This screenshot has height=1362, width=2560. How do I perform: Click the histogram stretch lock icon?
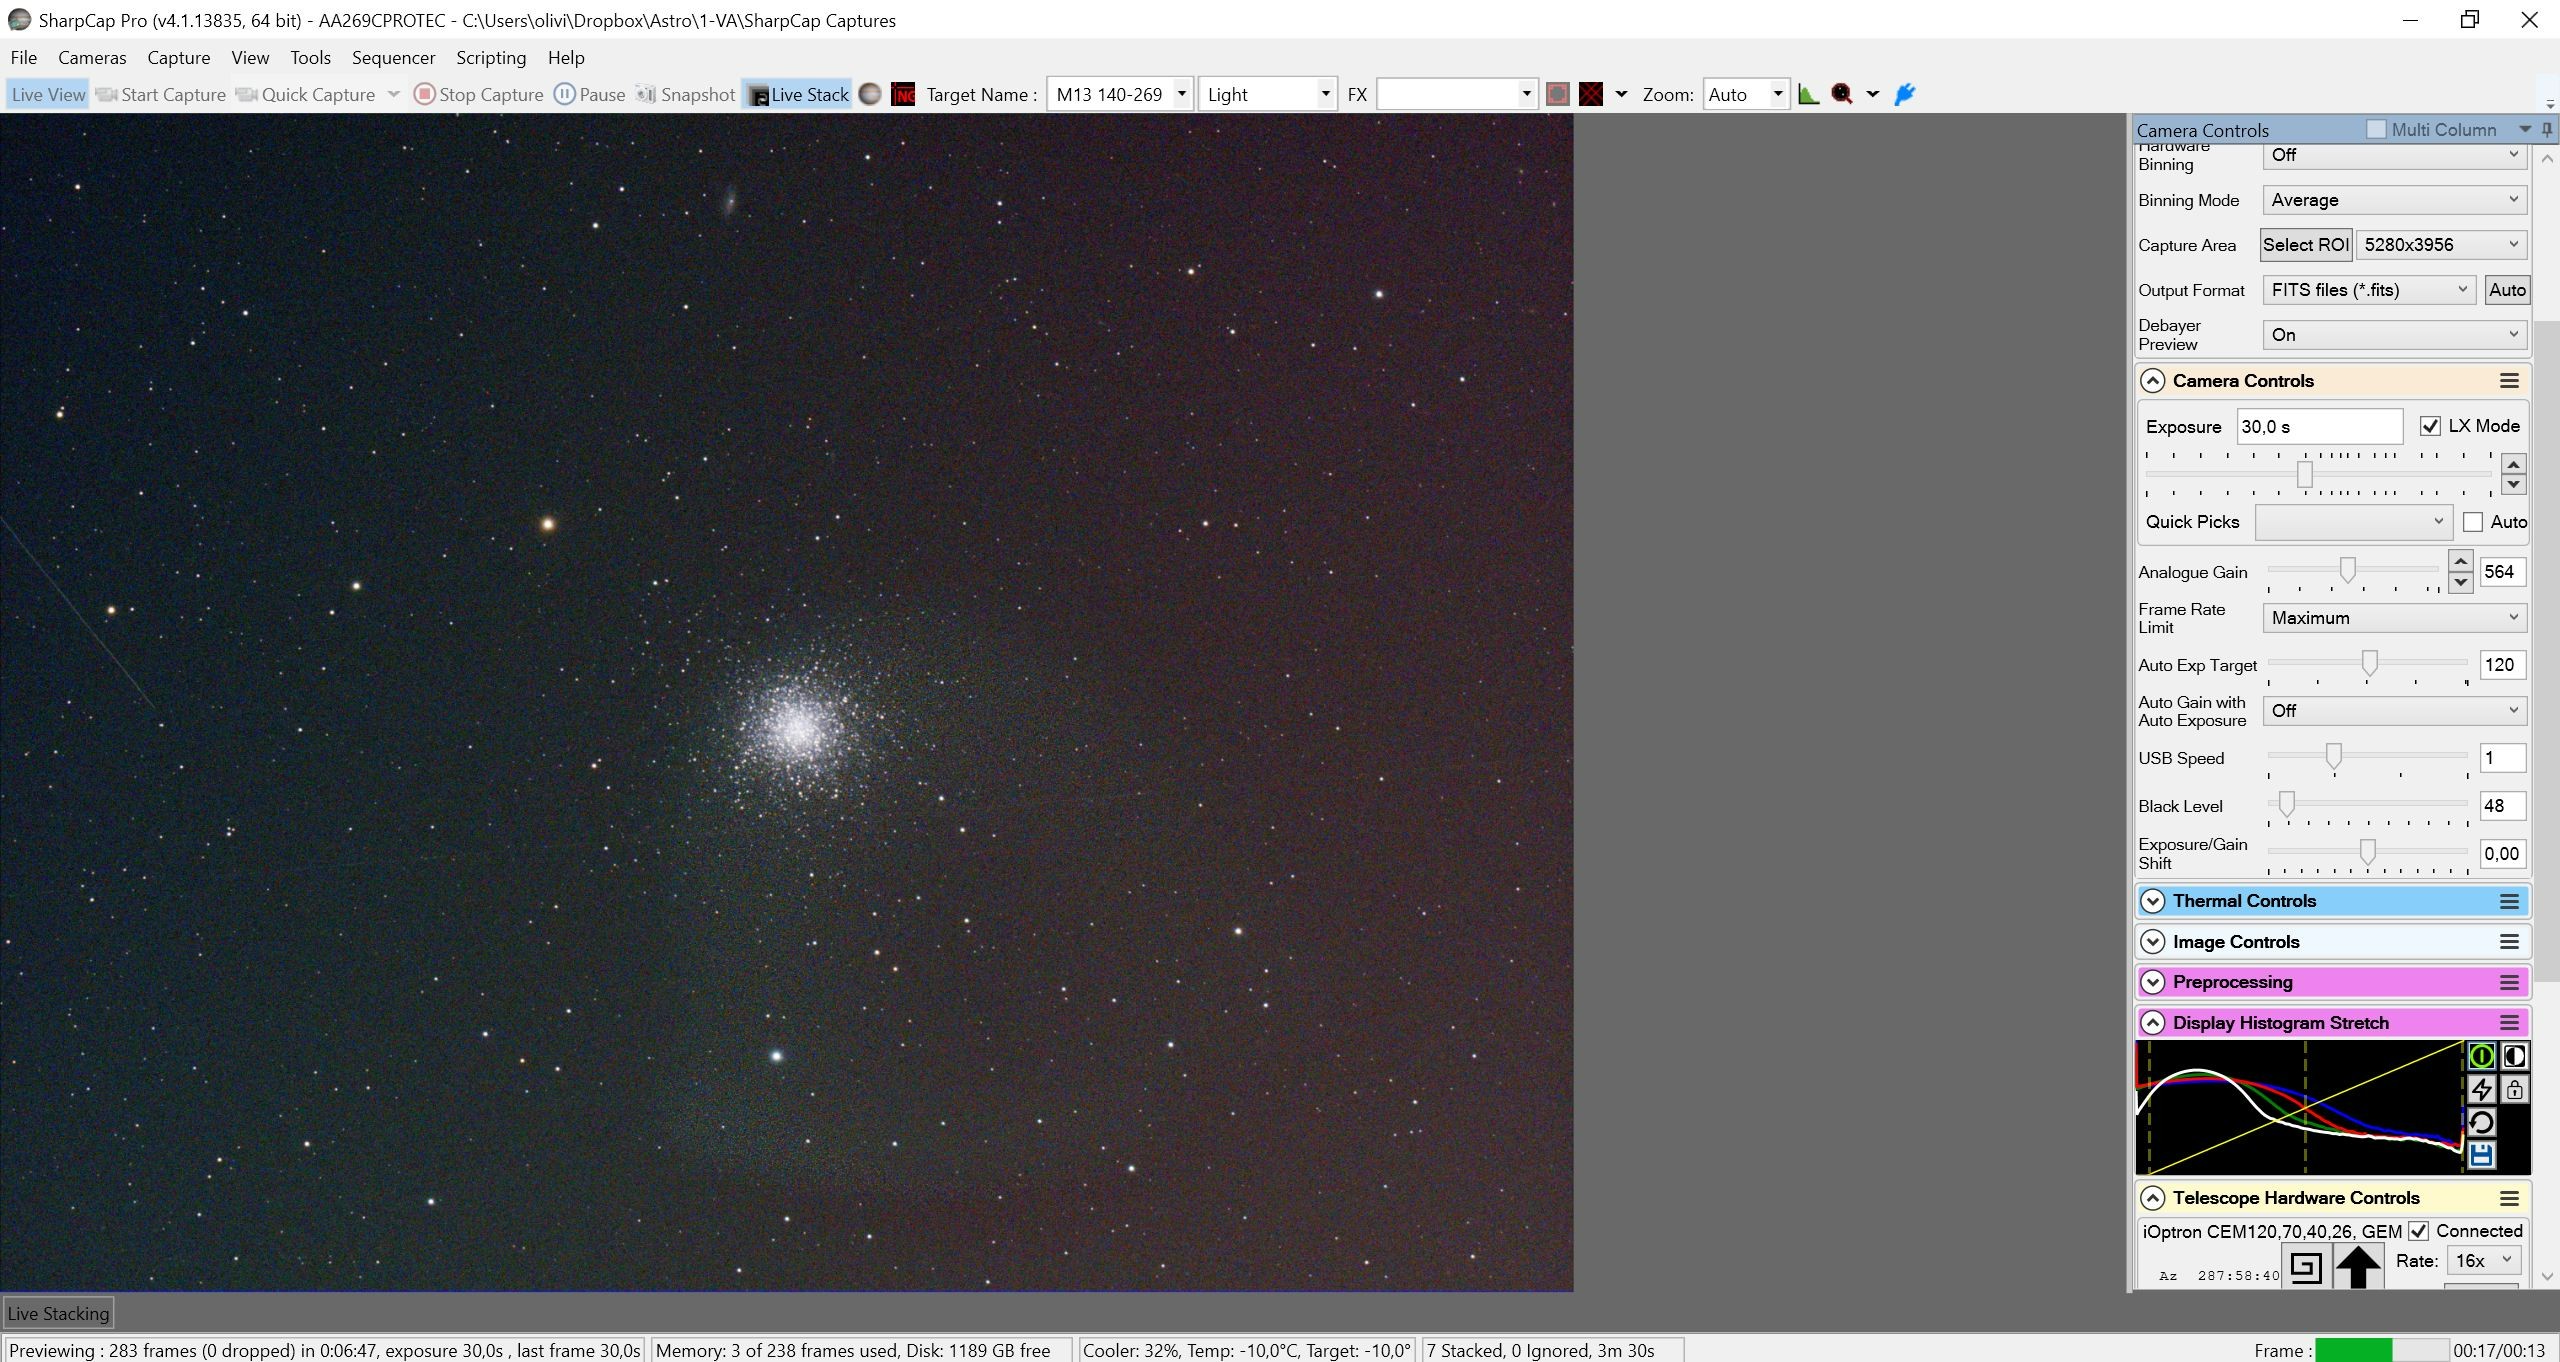click(x=2514, y=1089)
